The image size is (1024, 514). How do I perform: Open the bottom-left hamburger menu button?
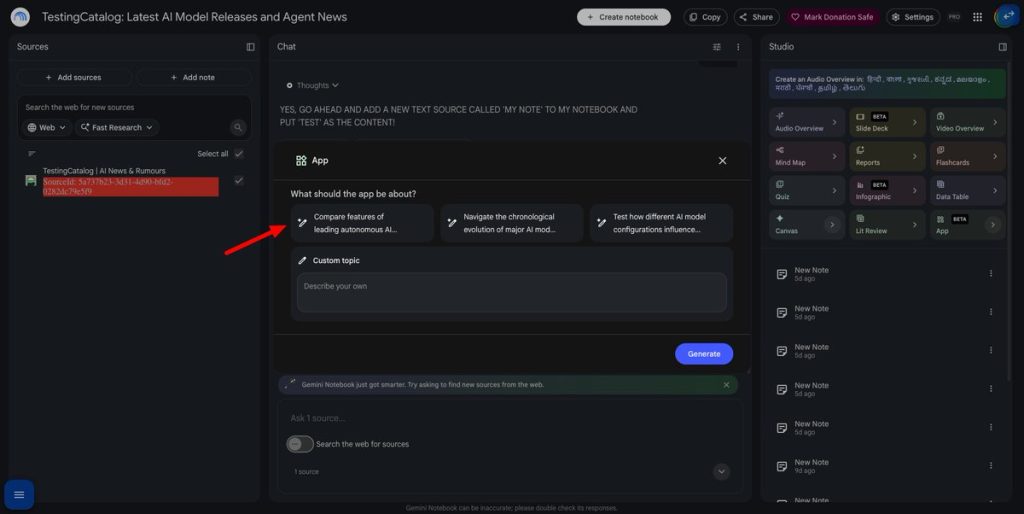coord(19,494)
